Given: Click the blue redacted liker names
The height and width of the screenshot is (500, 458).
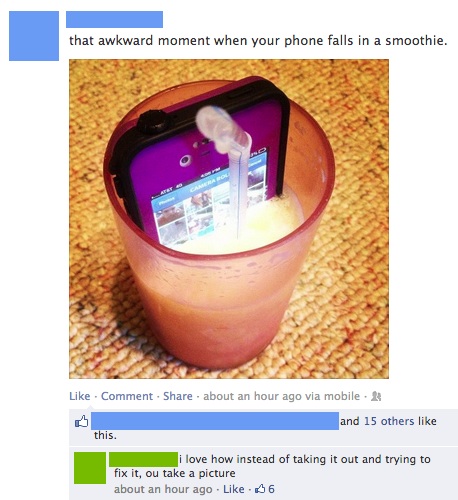Looking at the screenshot, I should [215, 421].
